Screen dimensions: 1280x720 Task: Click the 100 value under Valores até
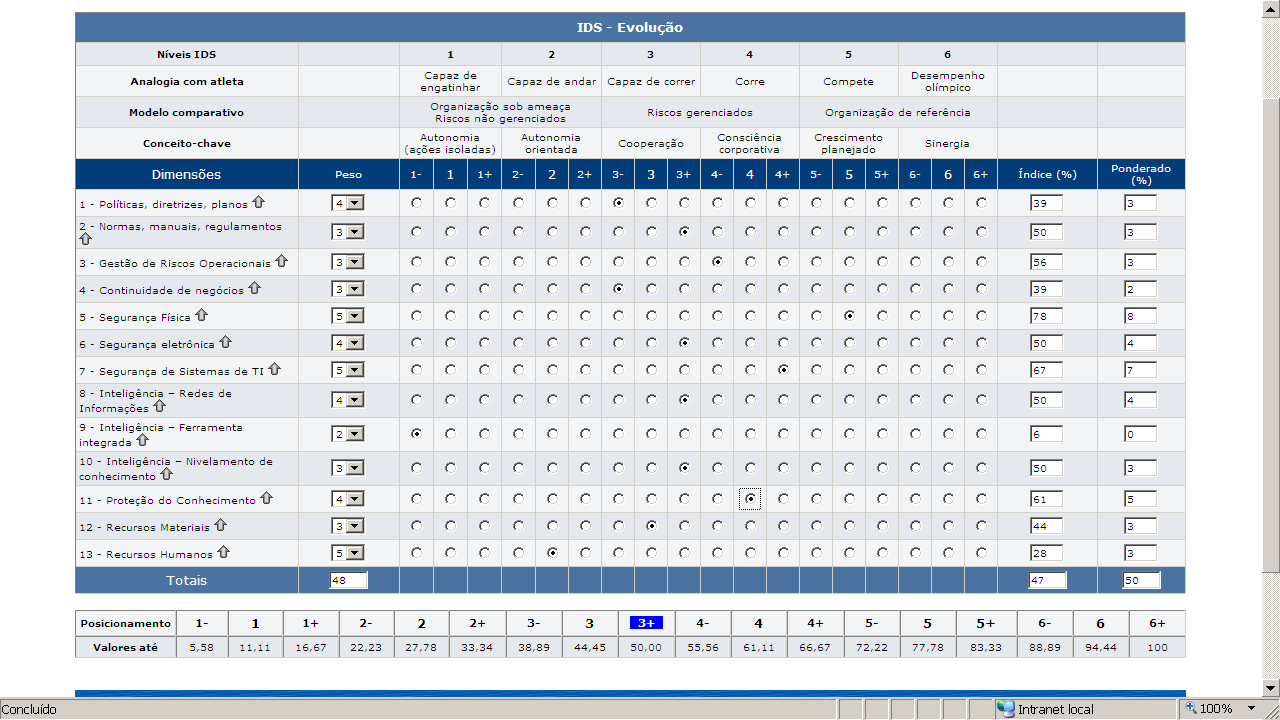pyautogui.click(x=1157, y=647)
